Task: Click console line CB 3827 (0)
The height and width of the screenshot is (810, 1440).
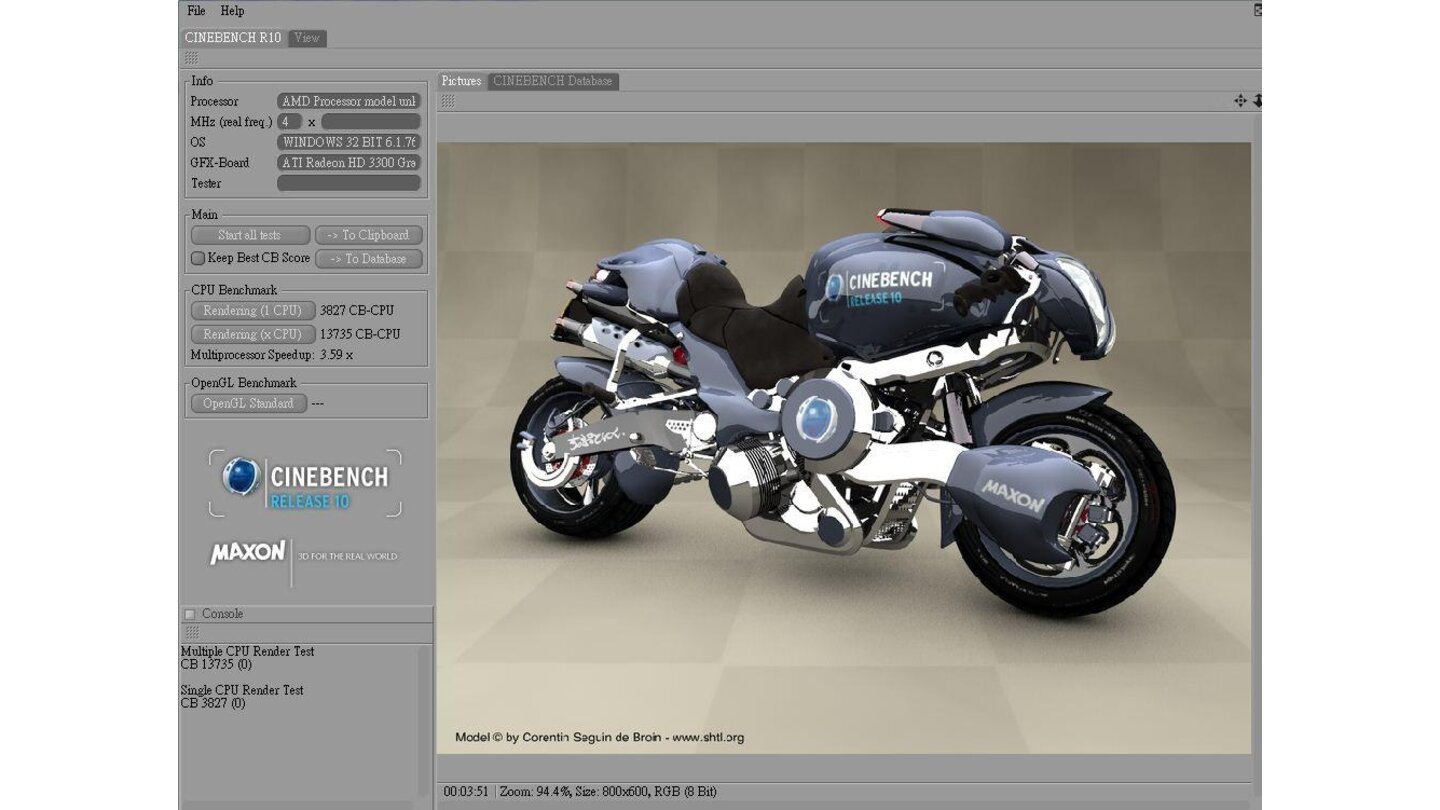Action: pyautogui.click(x=213, y=704)
